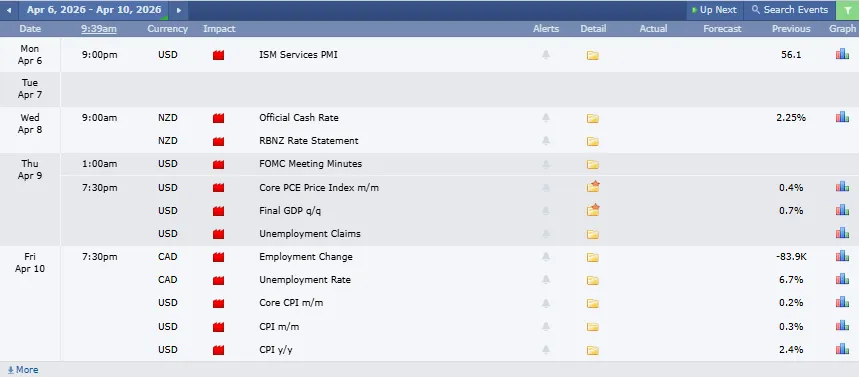The image size is (859, 377).
Task: Open graph for Core PCE Price Index
Action: click(x=843, y=187)
